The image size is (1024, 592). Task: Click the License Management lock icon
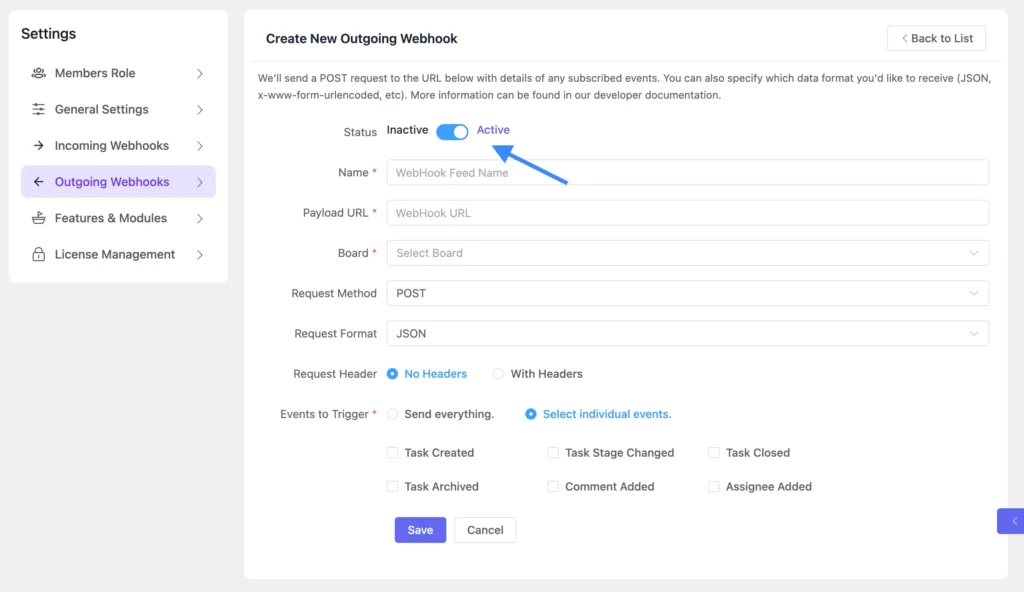(x=39, y=254)
